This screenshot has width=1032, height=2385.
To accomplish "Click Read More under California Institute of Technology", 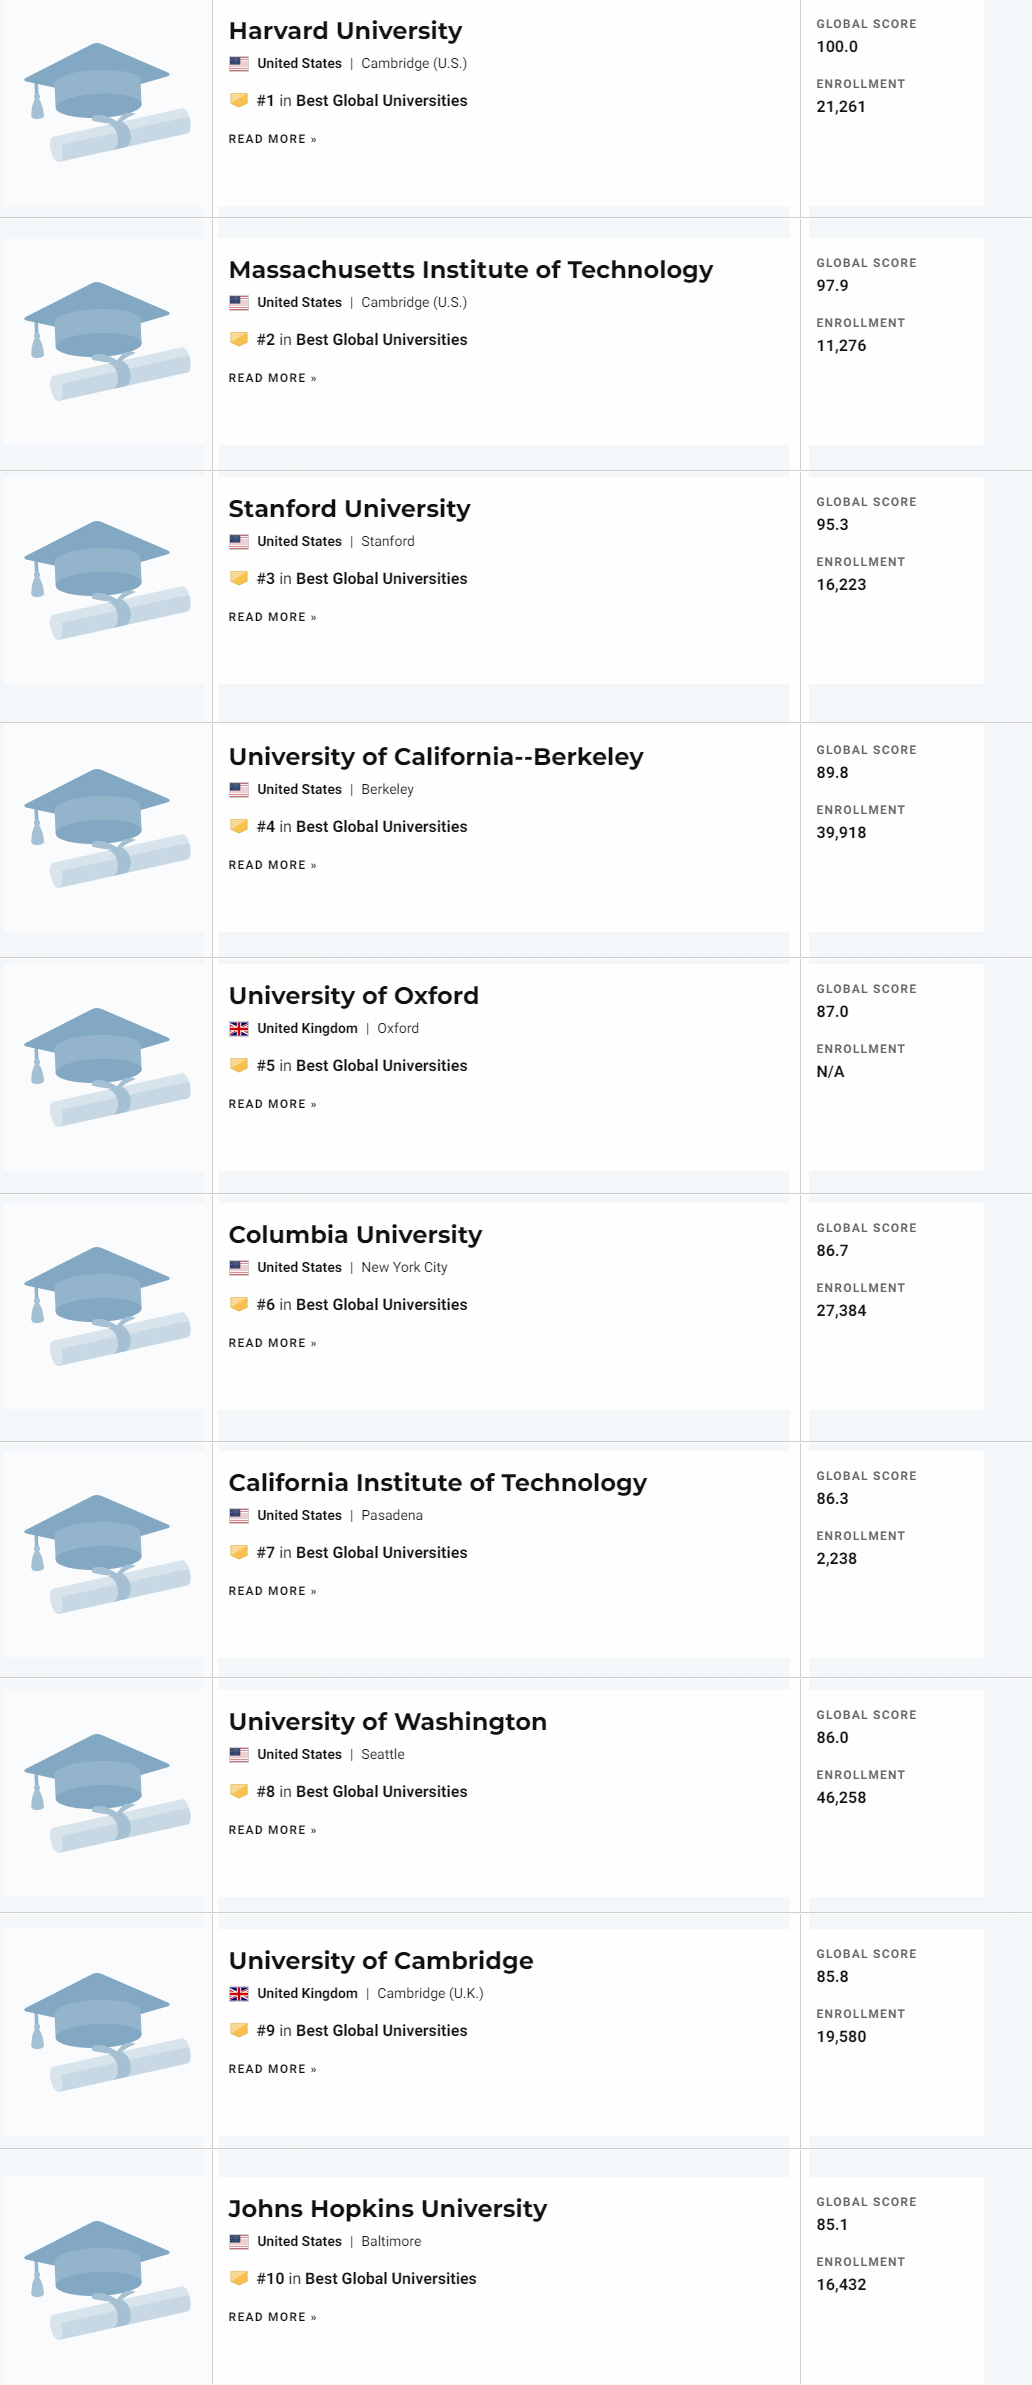I will coord(272,1591).
